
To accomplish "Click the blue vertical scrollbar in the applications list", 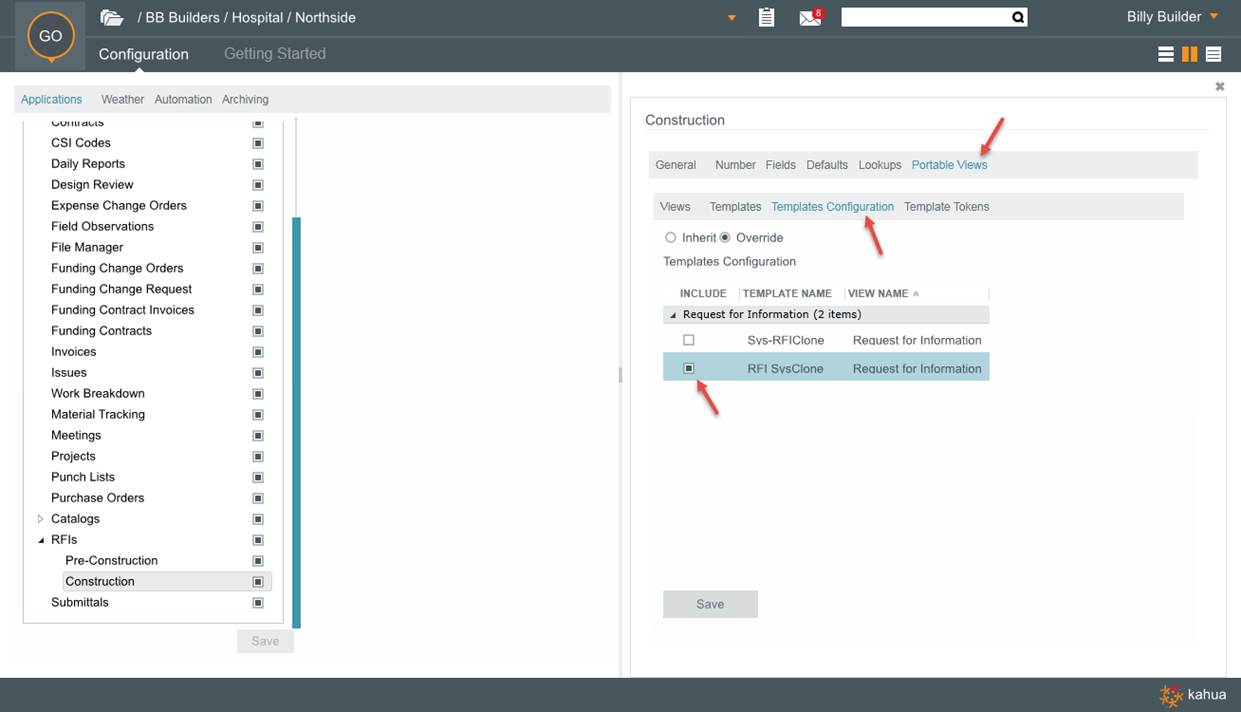I will coord(296,420).
